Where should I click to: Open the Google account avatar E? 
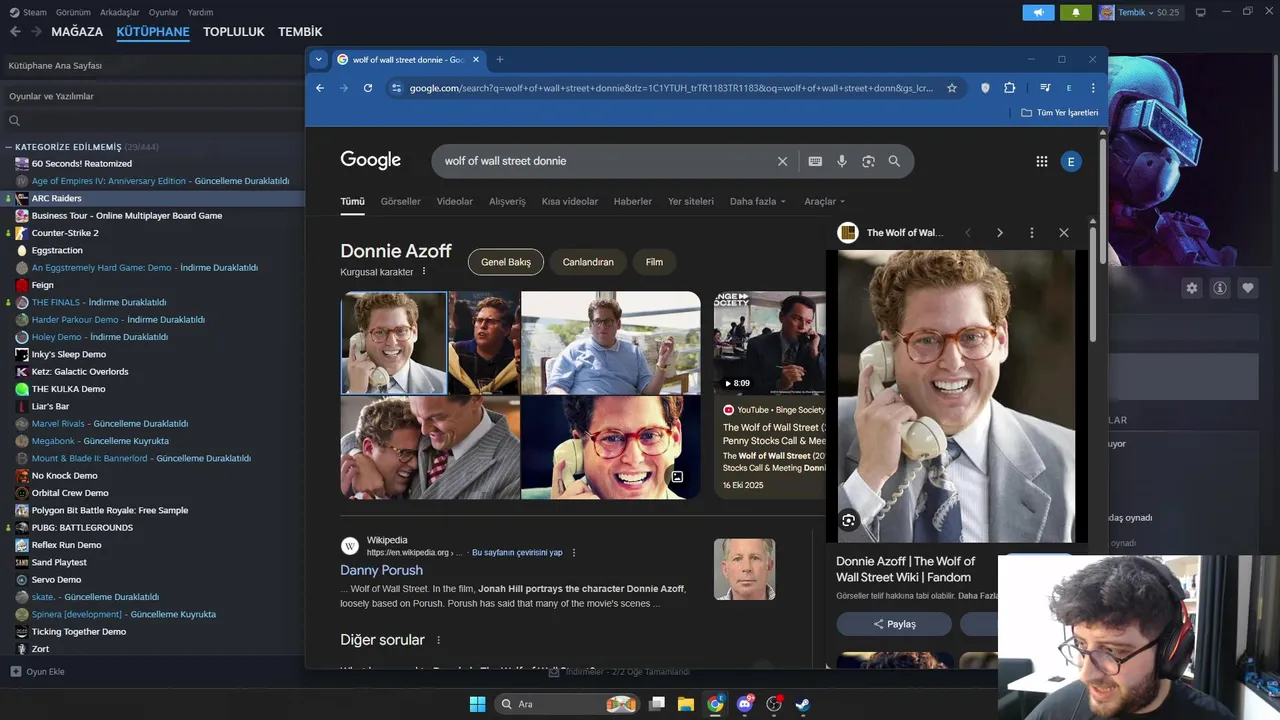coord(1071,161)
